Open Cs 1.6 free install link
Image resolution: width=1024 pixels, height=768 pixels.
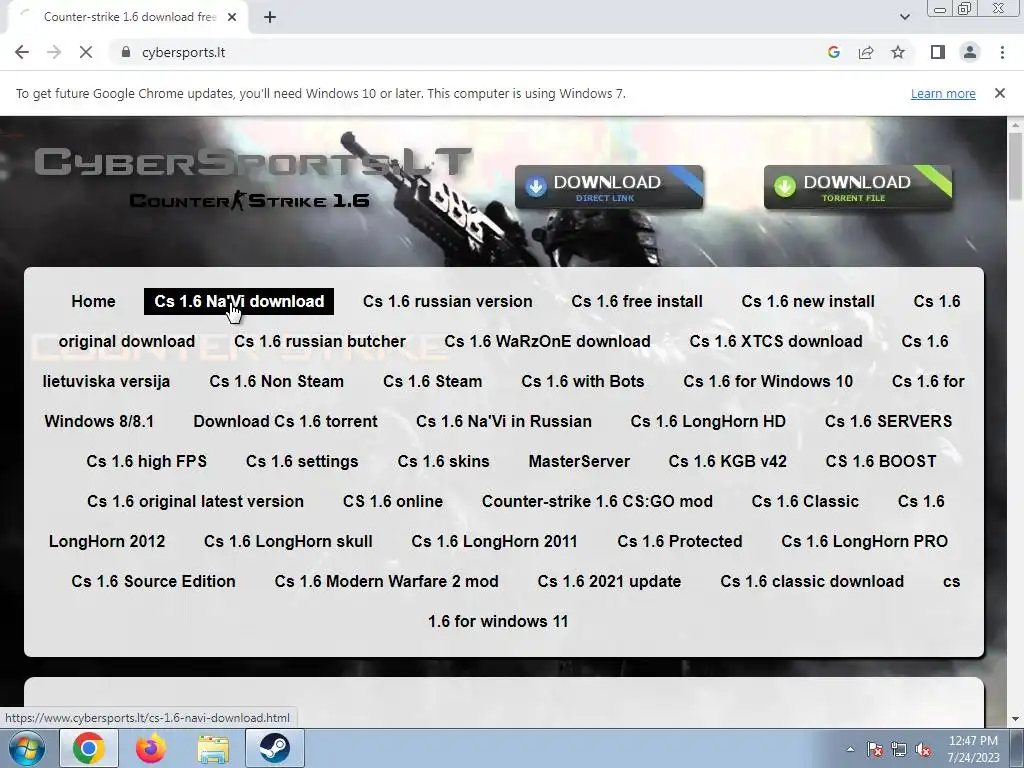pyautogui.click(x=637, y=301)
